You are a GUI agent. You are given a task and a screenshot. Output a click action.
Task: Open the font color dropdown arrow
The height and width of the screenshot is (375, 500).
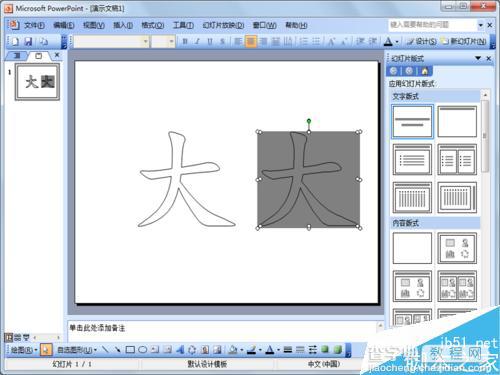click(x=397, y=42)
